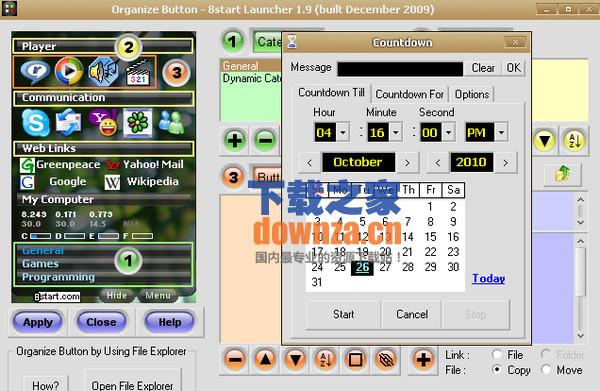Open the mail envelope icon in Communication
Viewport: 600px width, 391px height.
(68, 123)
